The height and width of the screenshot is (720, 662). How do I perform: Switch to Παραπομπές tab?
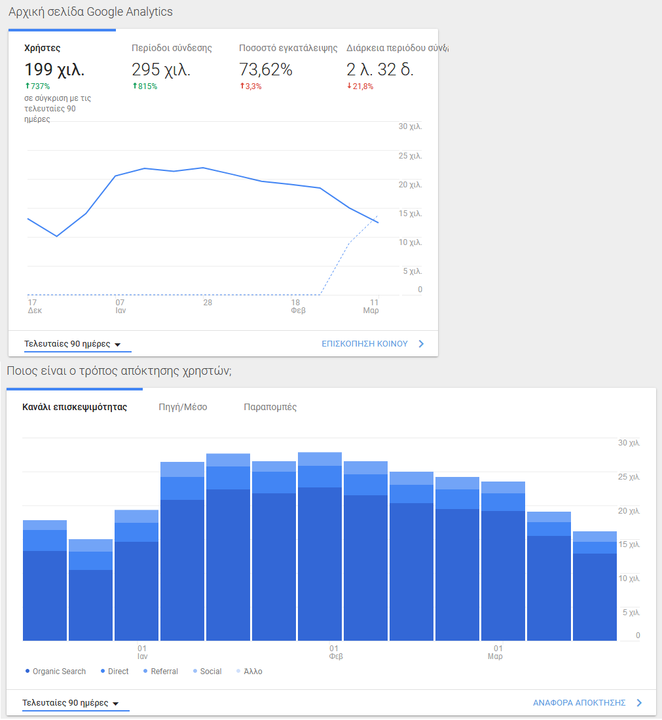(x=270, y=407)
